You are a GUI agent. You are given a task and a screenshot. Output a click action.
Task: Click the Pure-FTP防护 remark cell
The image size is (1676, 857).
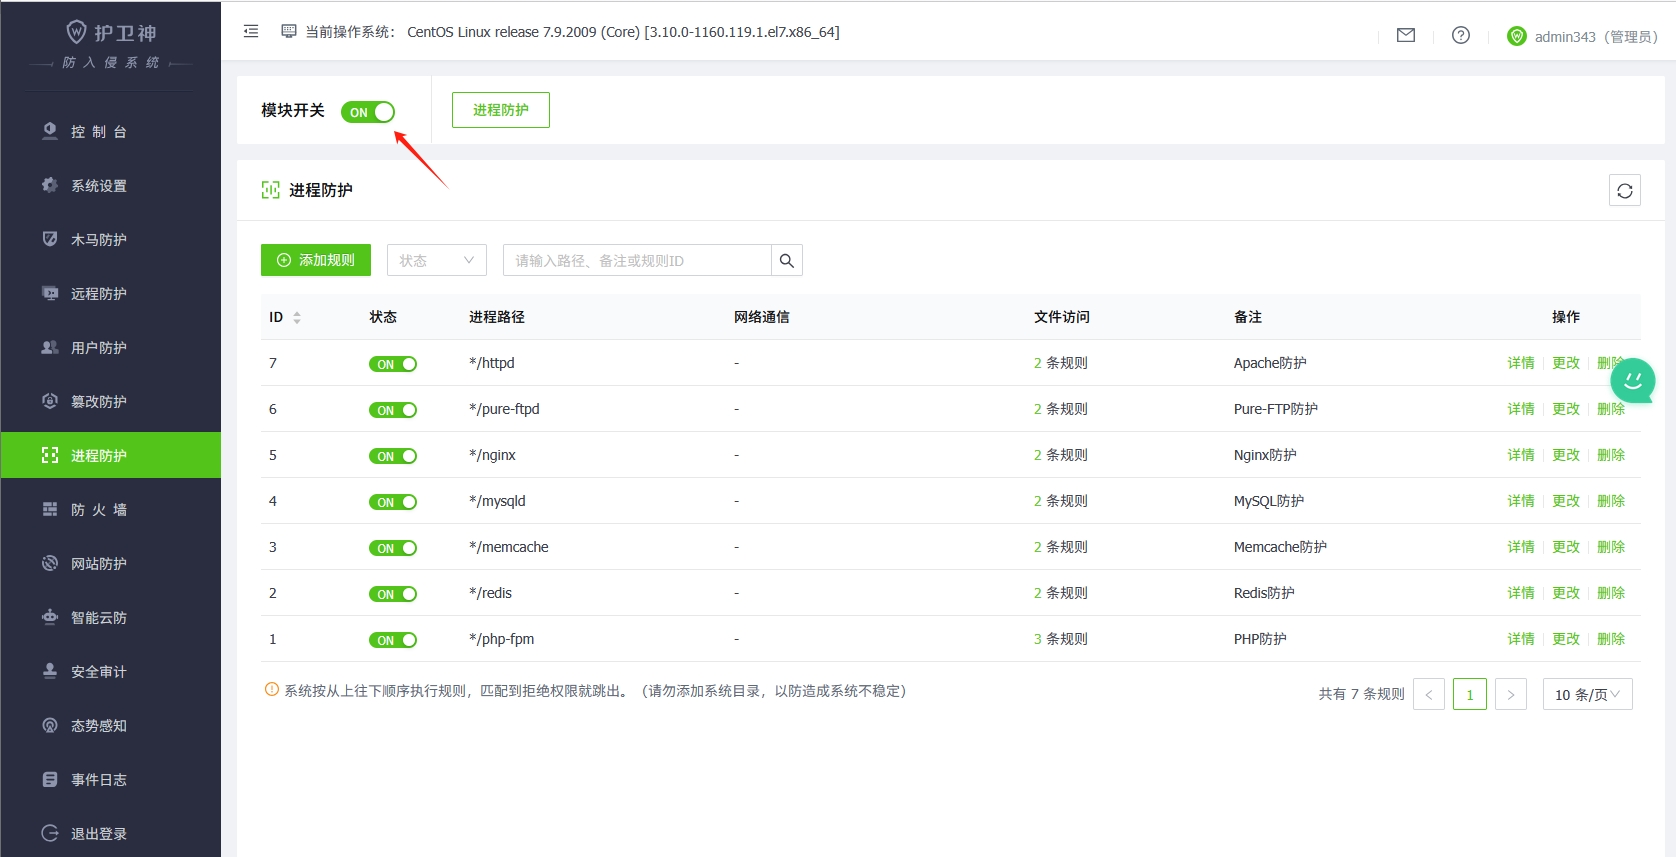[x=1276, y=409]
